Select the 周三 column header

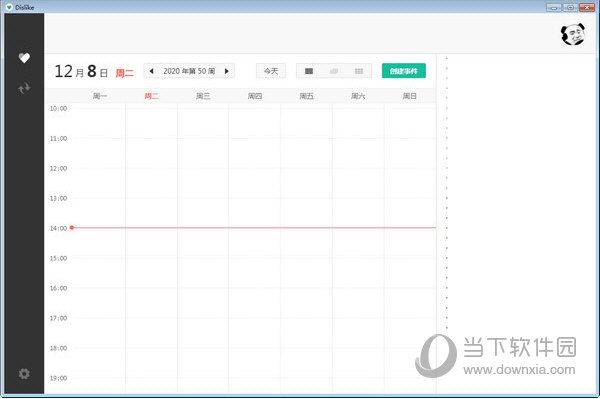[203, 96]
